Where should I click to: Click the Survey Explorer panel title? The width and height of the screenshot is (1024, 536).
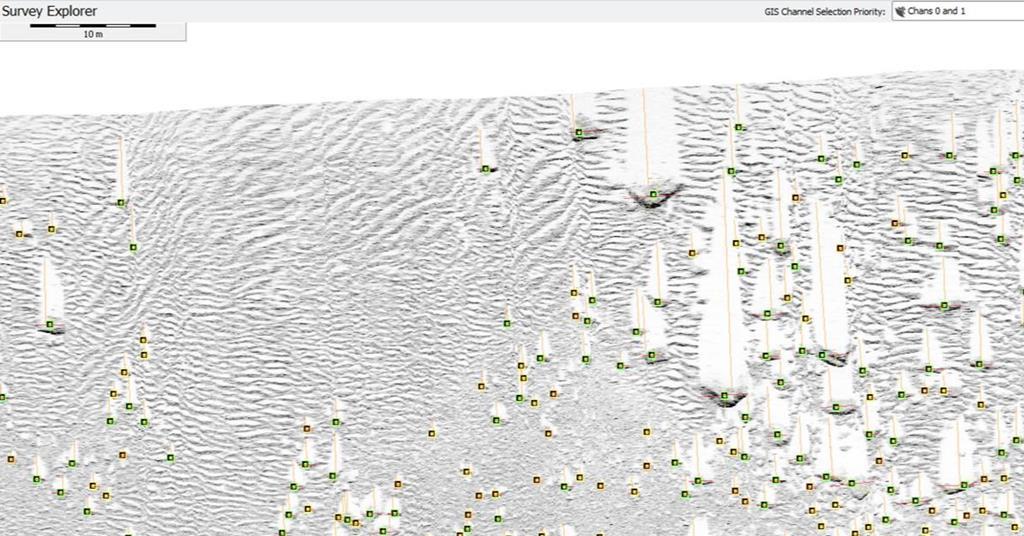point(50,11)
